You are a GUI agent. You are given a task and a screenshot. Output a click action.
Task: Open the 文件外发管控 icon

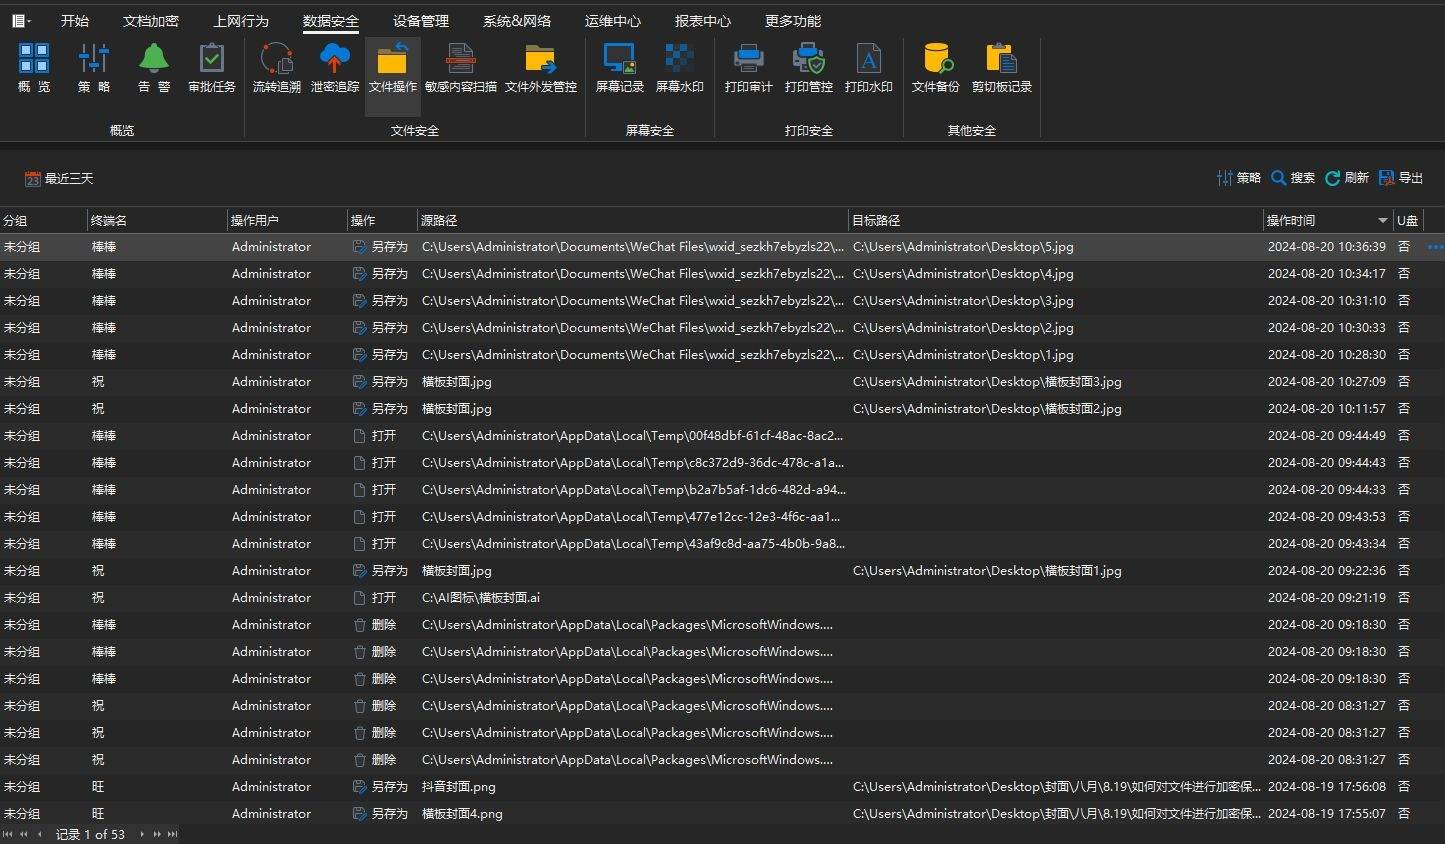(x=540, y=68)
